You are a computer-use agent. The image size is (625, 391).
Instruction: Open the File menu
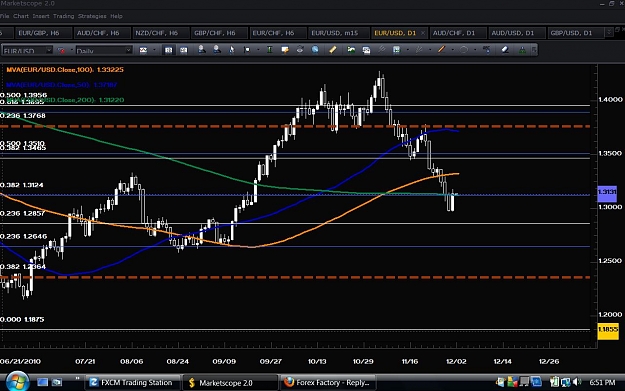coord(4,16)
